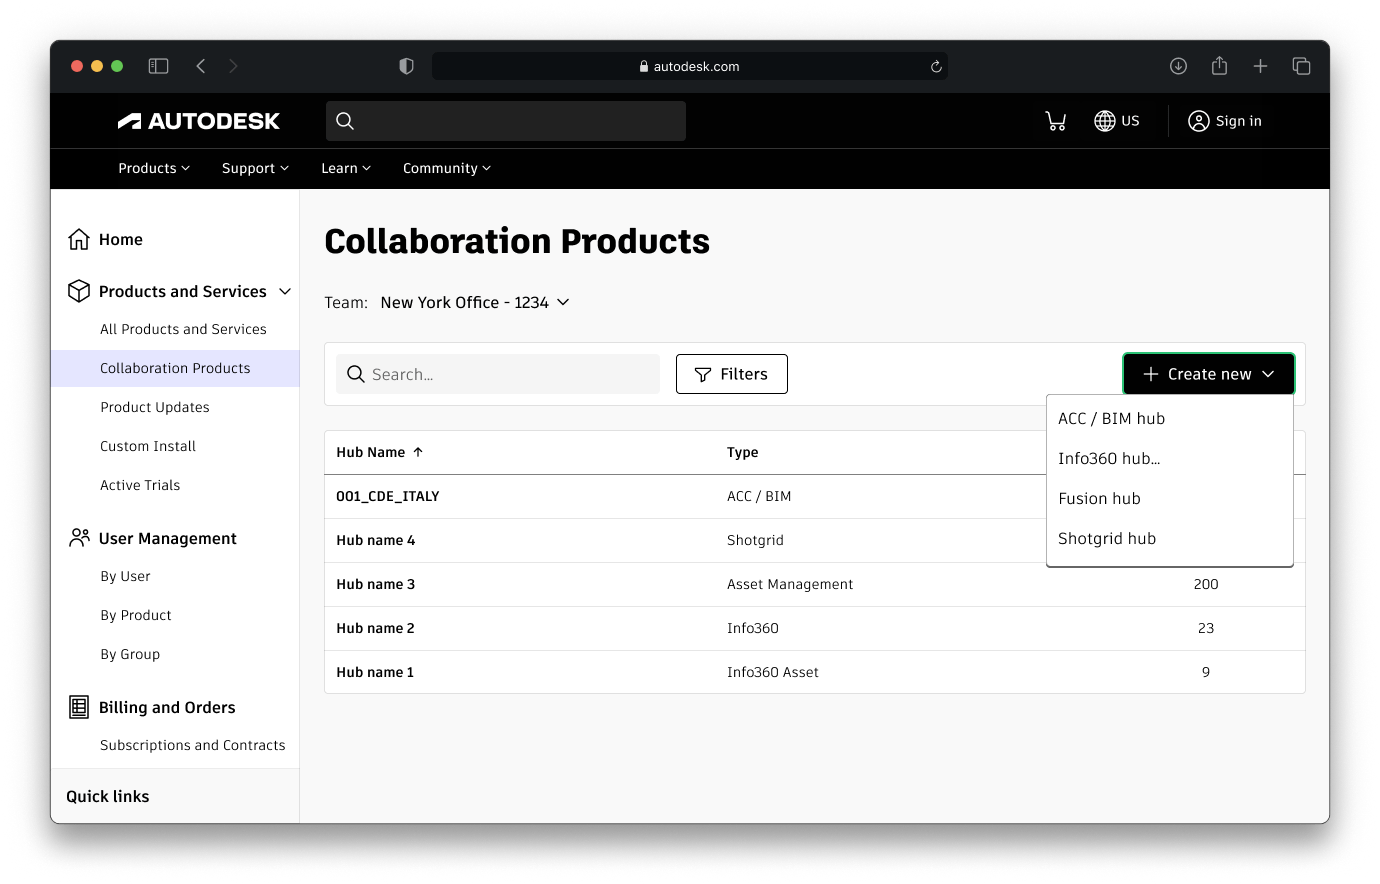Screen dimensions: 1380x884
Task: Open the Team New York Office dropdown
Action: pos(475,302)
